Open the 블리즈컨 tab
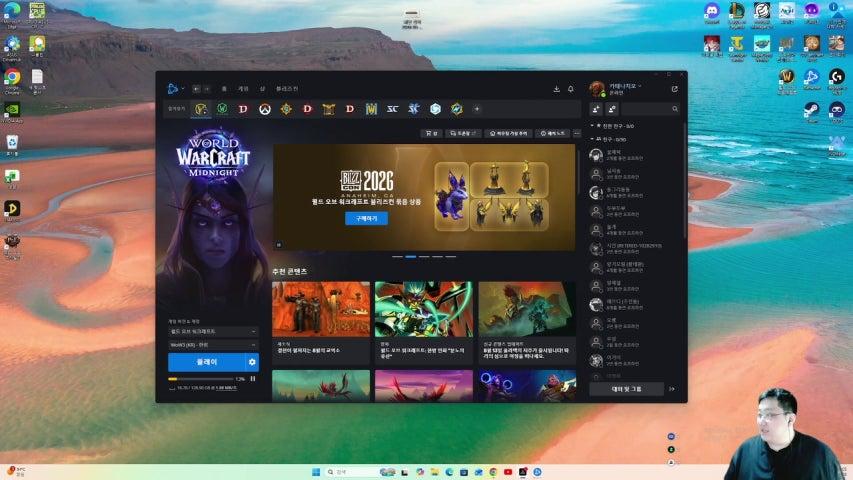 [x=287, y=89]
